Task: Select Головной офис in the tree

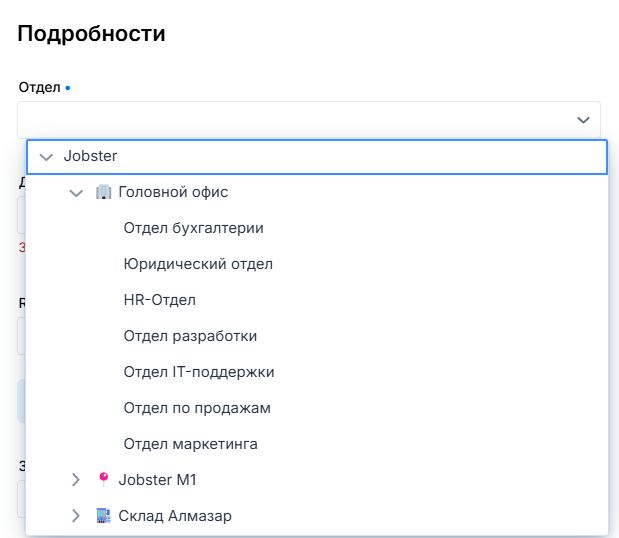Action: pyautogui.click(x=173, y=192)
